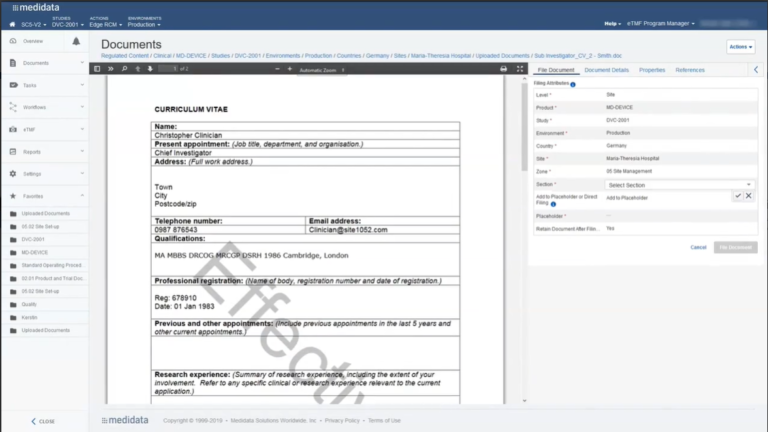The height and width of the screenshot is (432, 768).
Task: Click the Settings gear icon
Action: point(13,174)
